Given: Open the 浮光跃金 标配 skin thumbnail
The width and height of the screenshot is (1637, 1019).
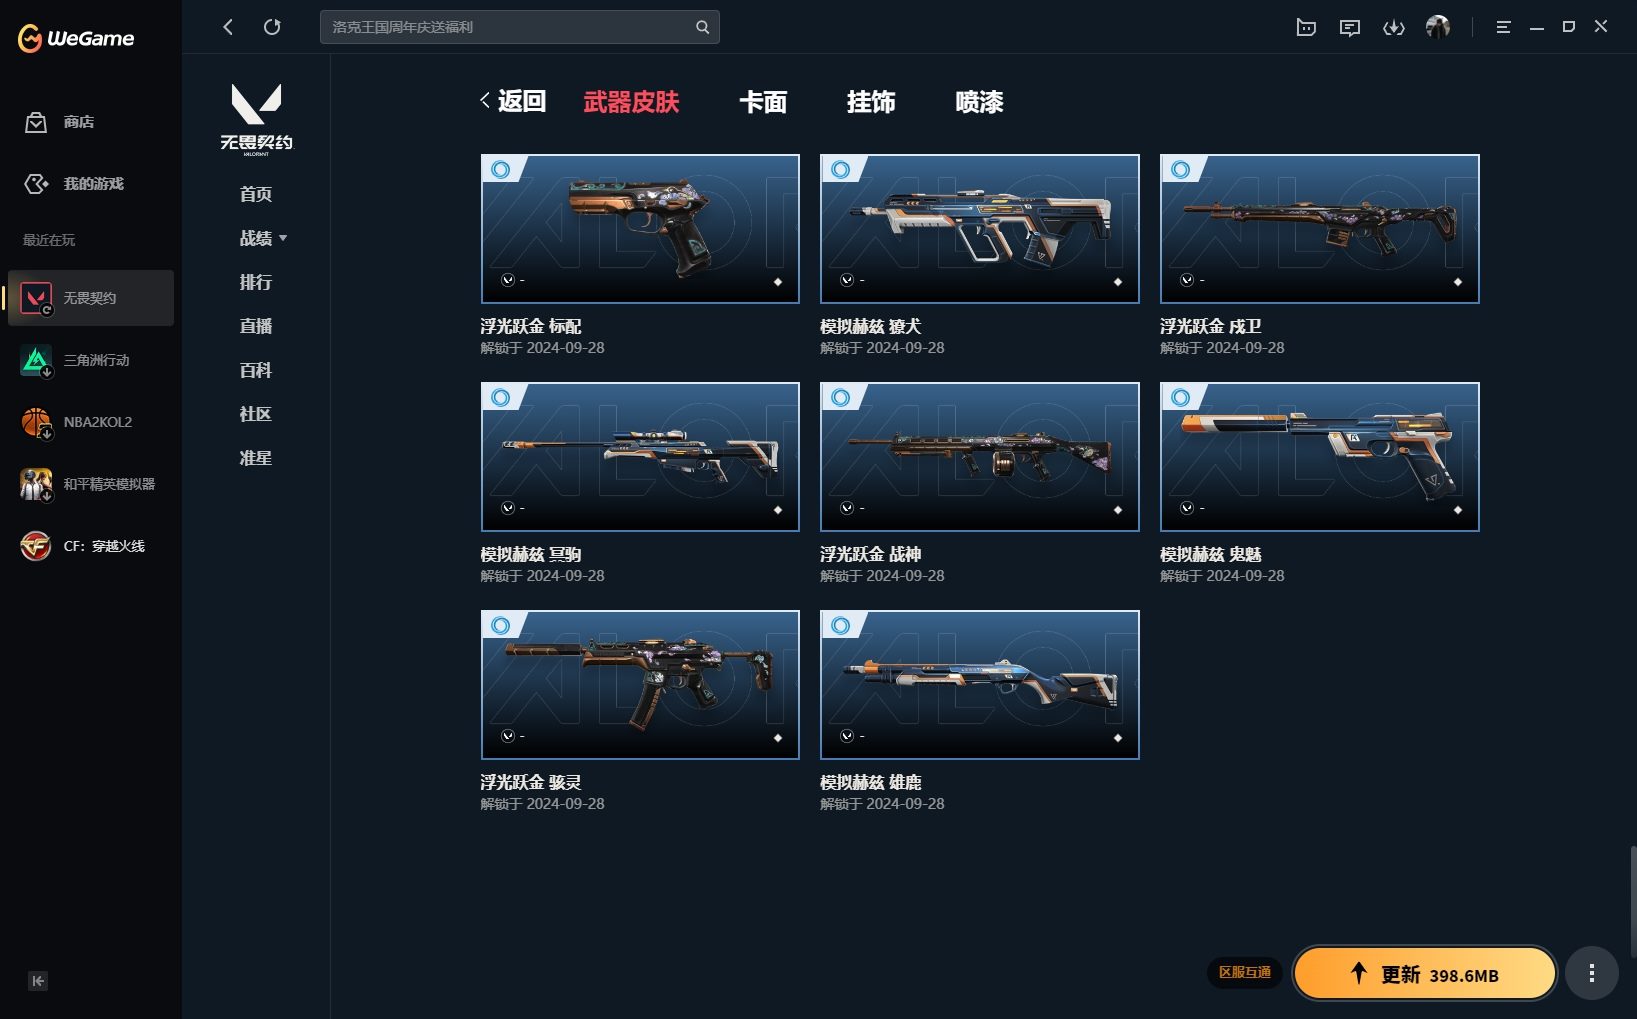Looking at the screenshot, I should coord(640,229).
